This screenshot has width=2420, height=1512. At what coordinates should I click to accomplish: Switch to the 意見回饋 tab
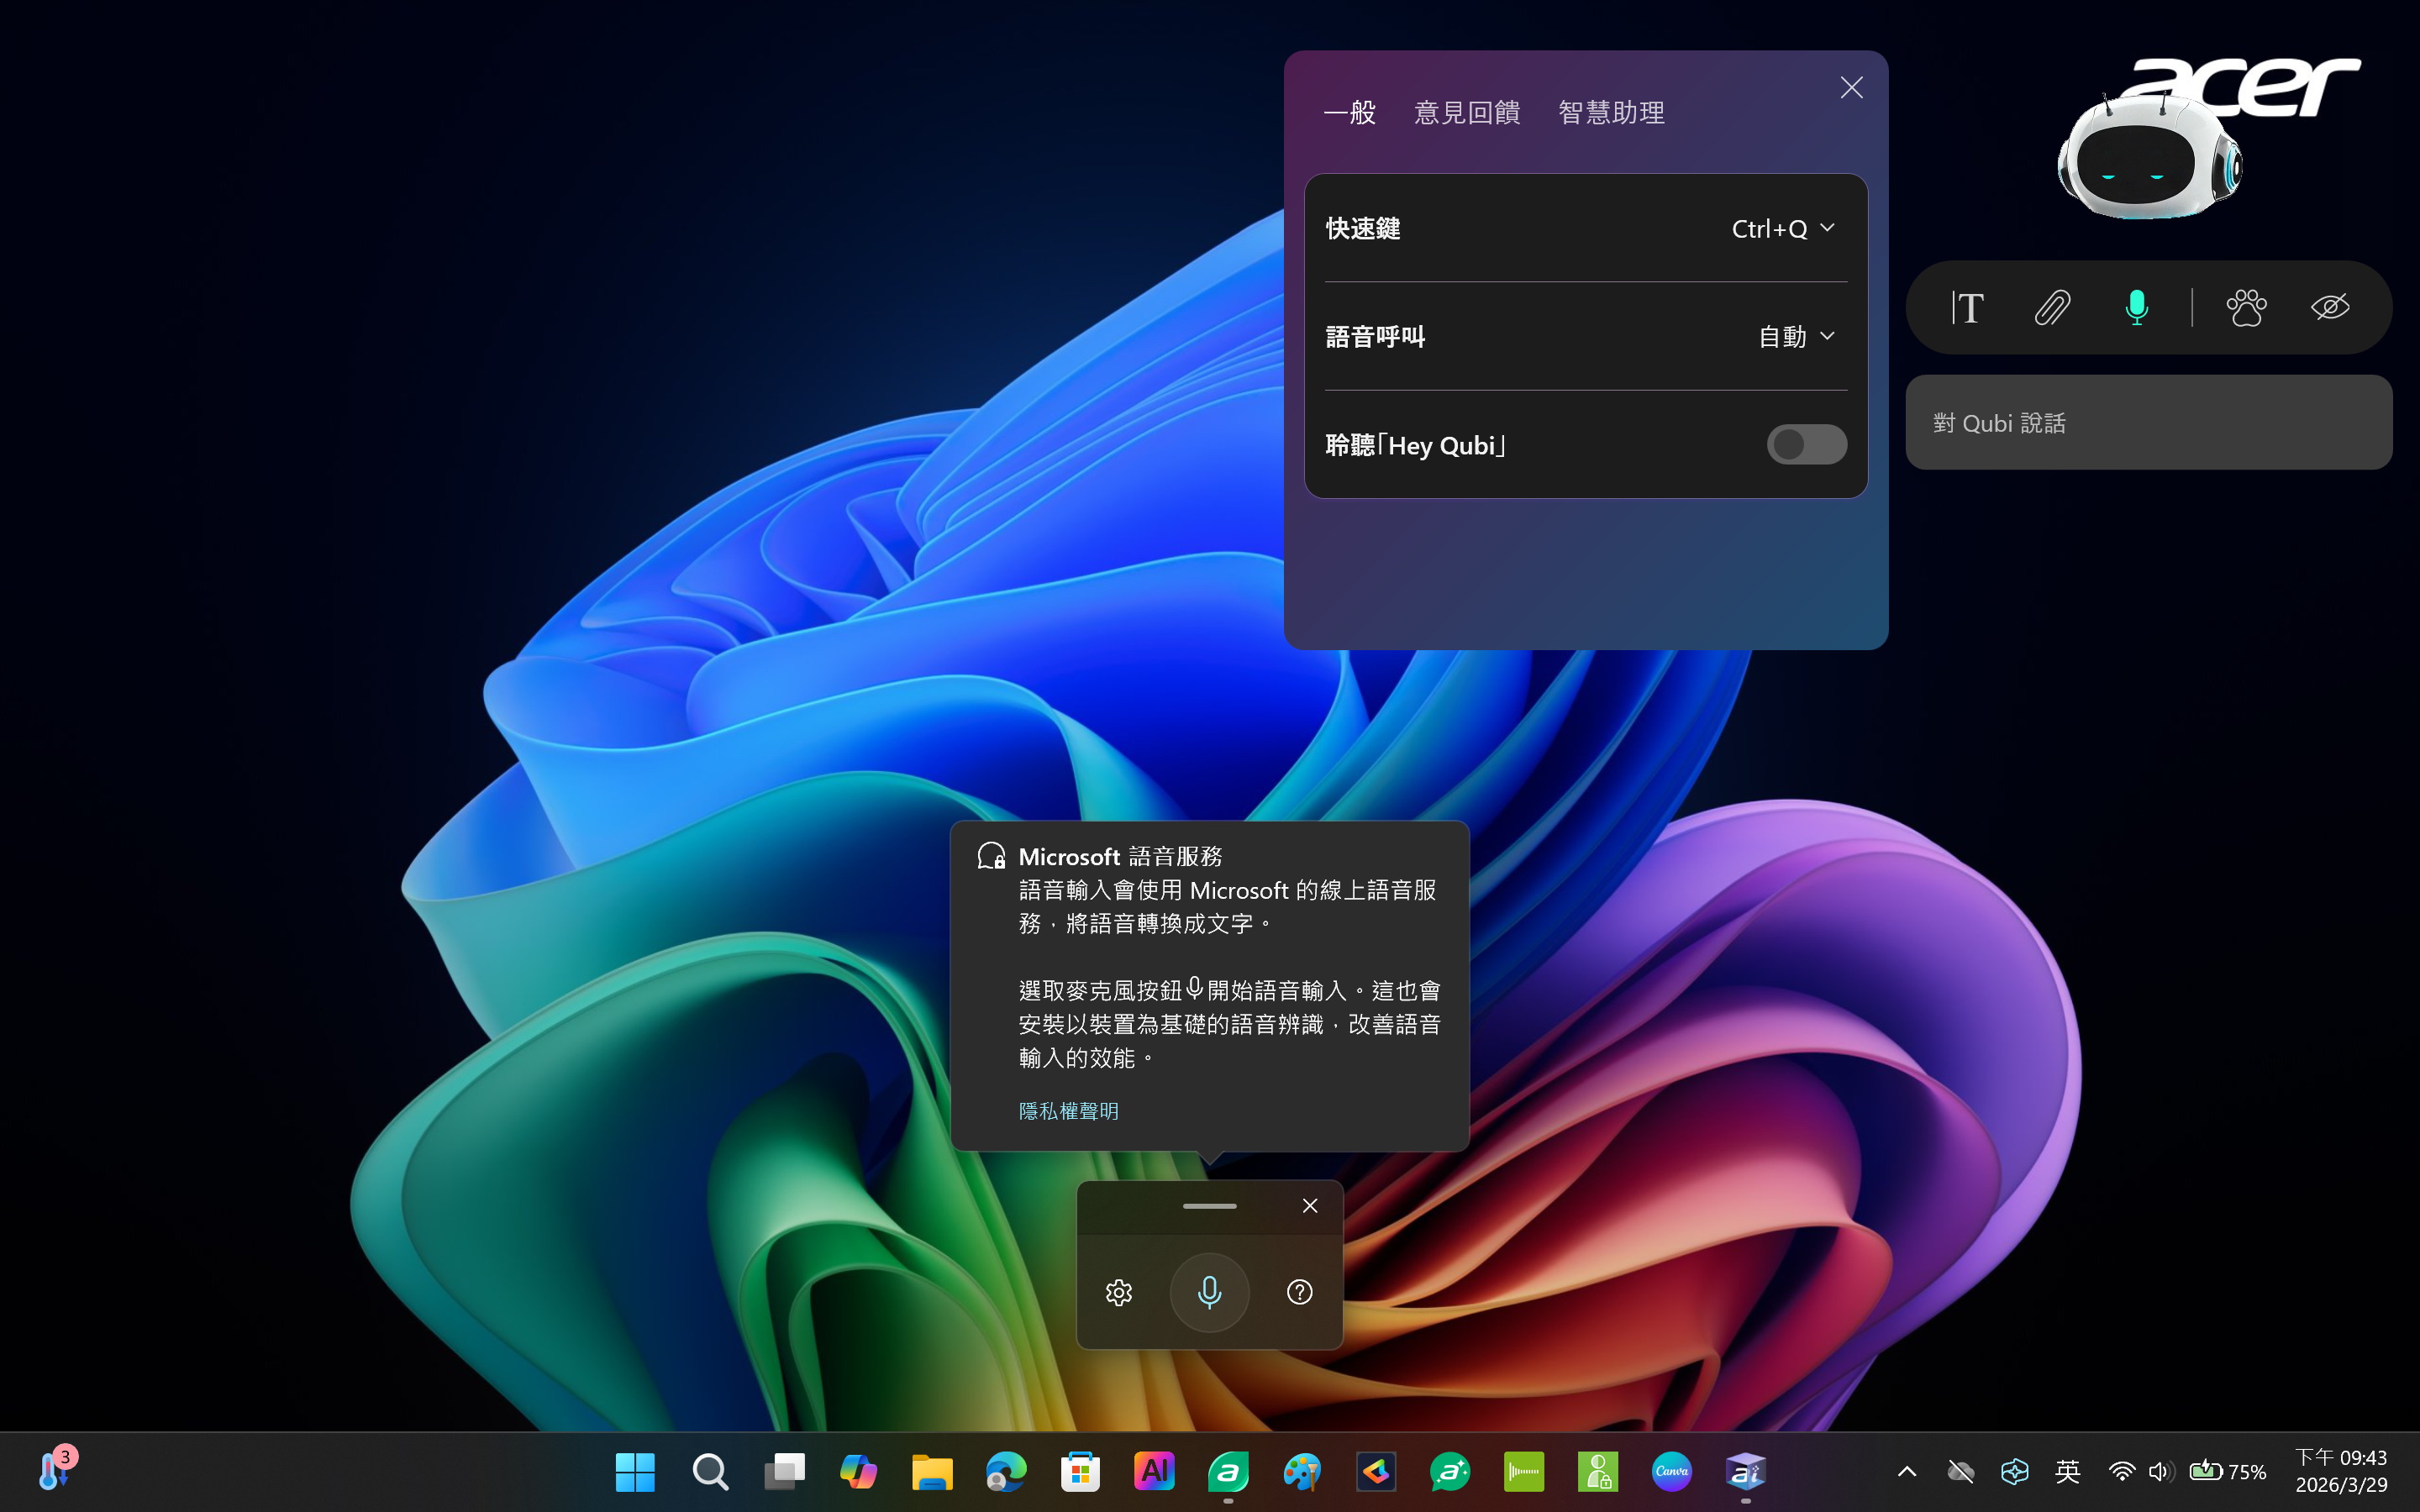[1467, 113]
